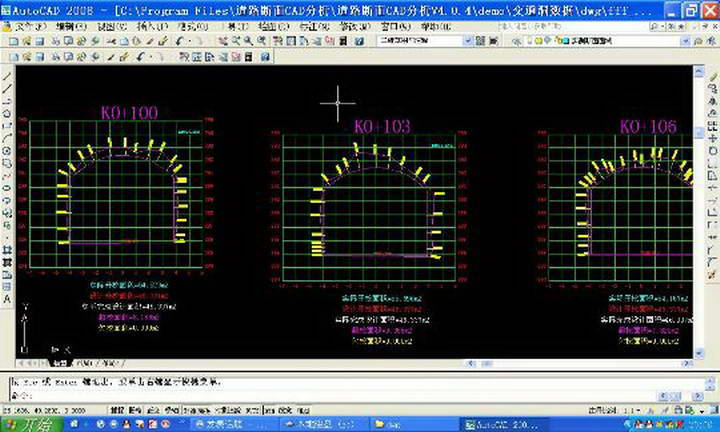The height and width of the screenshot is (432, 720).
Task: Select the Construction Line tool in Draw toolbar
Action: click(7, 89)
